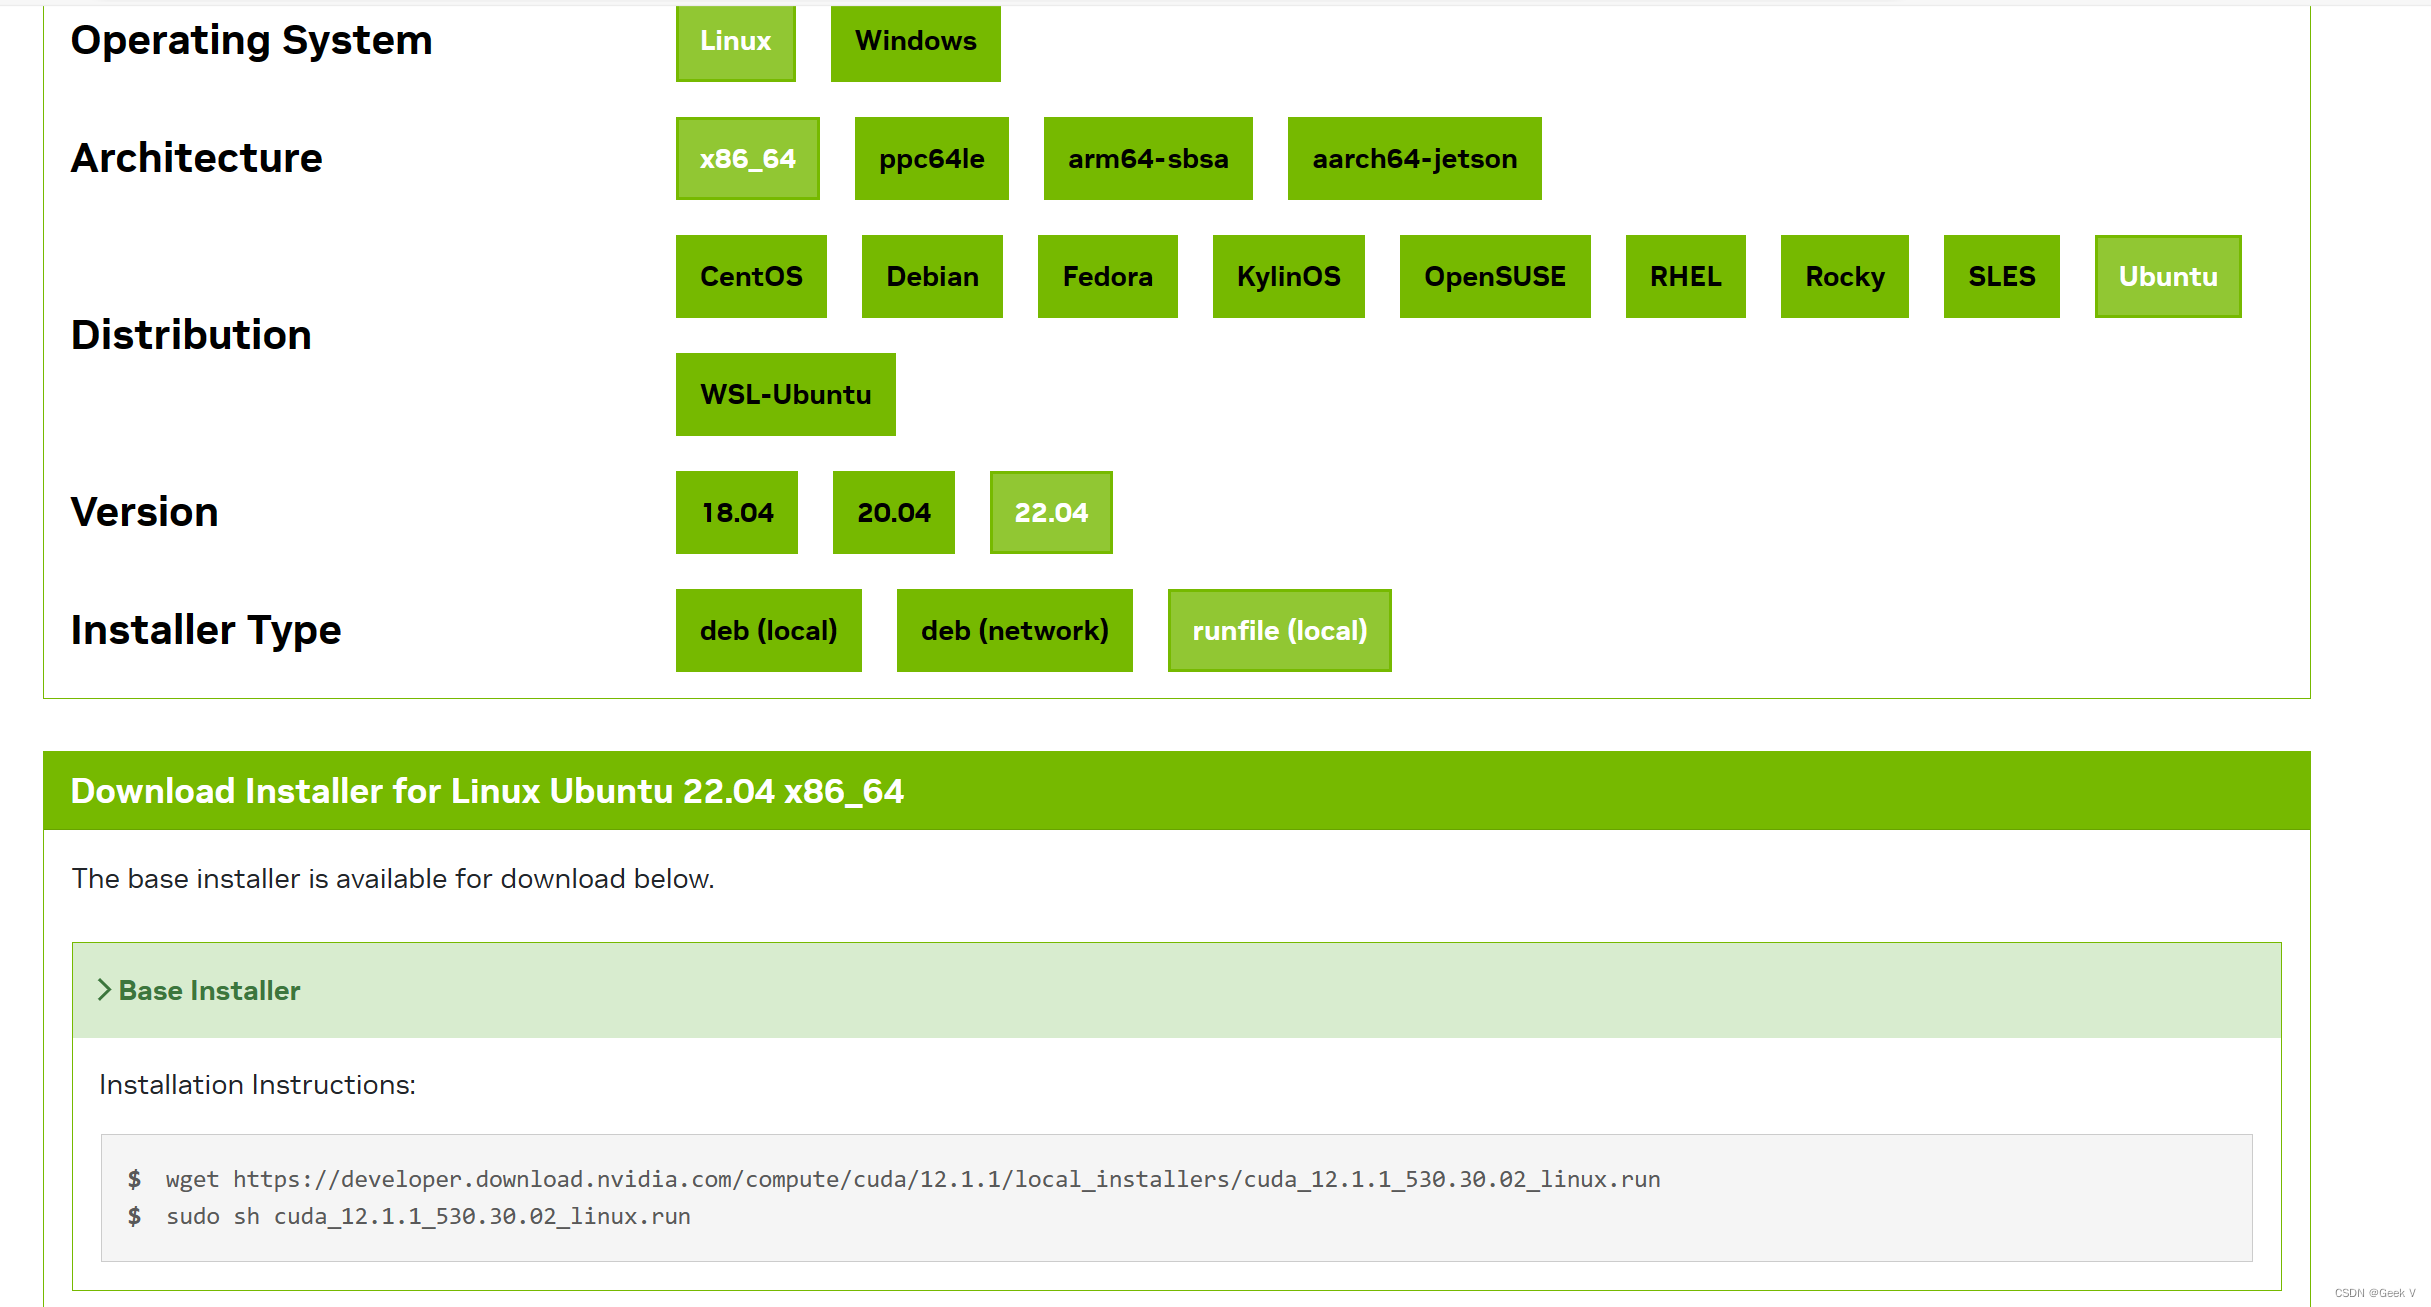Pick CentOS as the distribution
Viewport: 2431px width, 1307px height.
(751, 276)
